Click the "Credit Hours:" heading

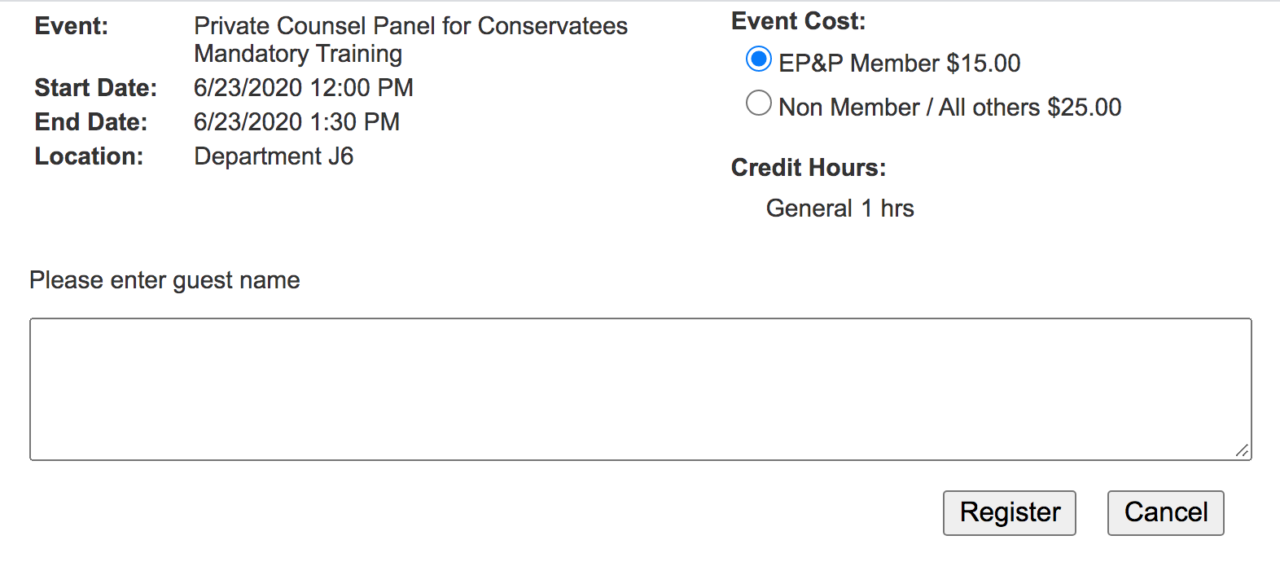[x=808, y=167]
